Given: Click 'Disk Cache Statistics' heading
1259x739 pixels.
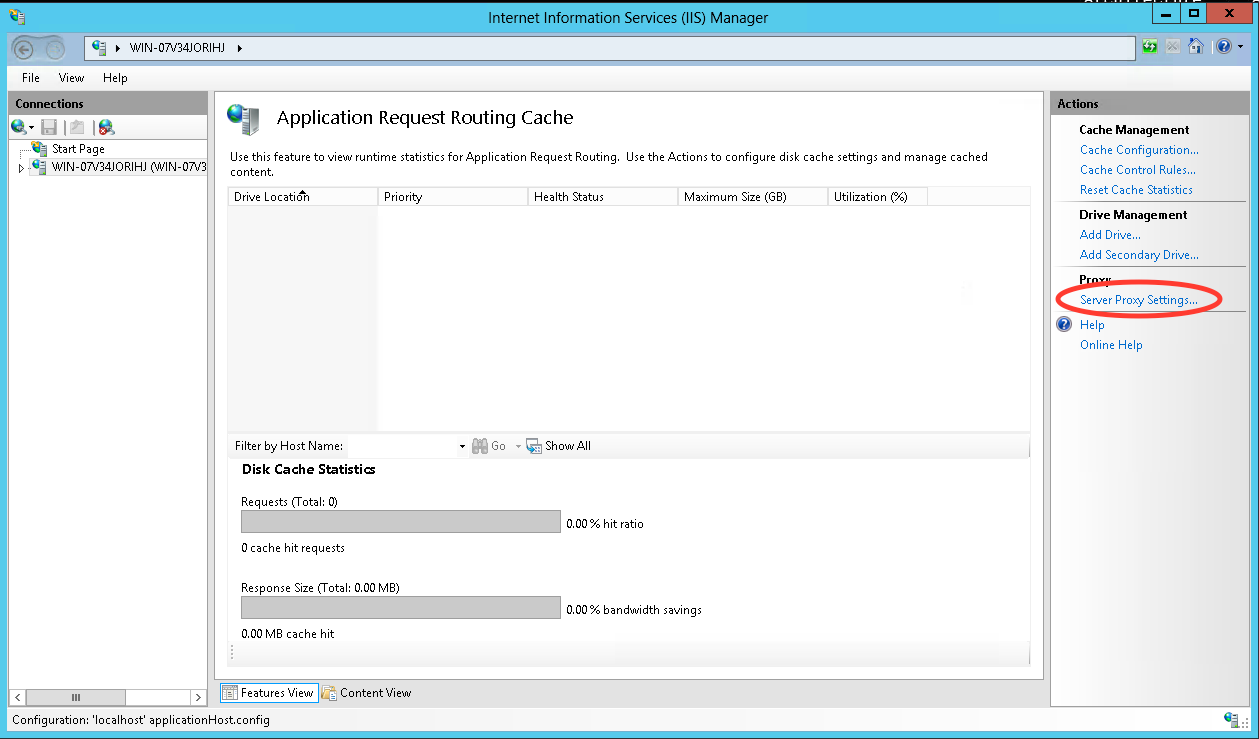Looking at the screenshot, I should [x=309, y=469].
